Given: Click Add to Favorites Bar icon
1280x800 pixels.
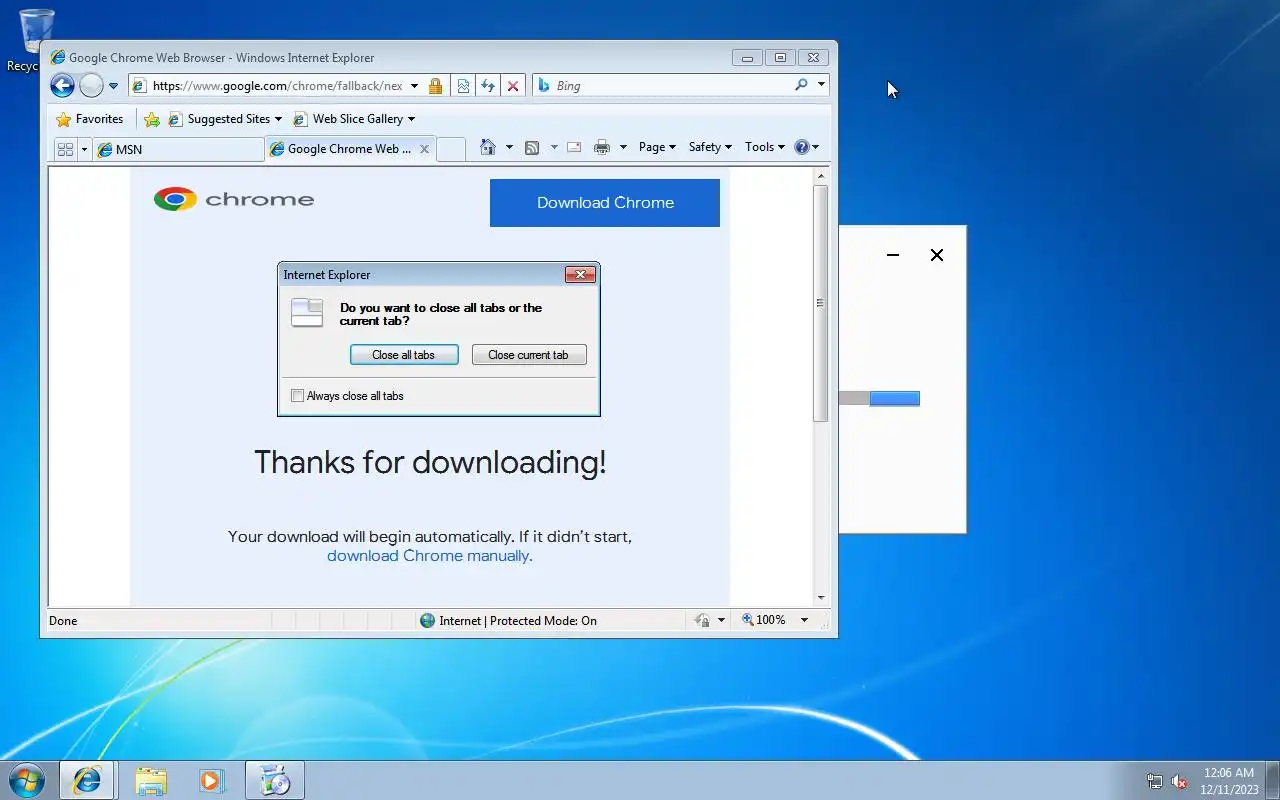Looking at the screenshot, I should tap(152, 119).
